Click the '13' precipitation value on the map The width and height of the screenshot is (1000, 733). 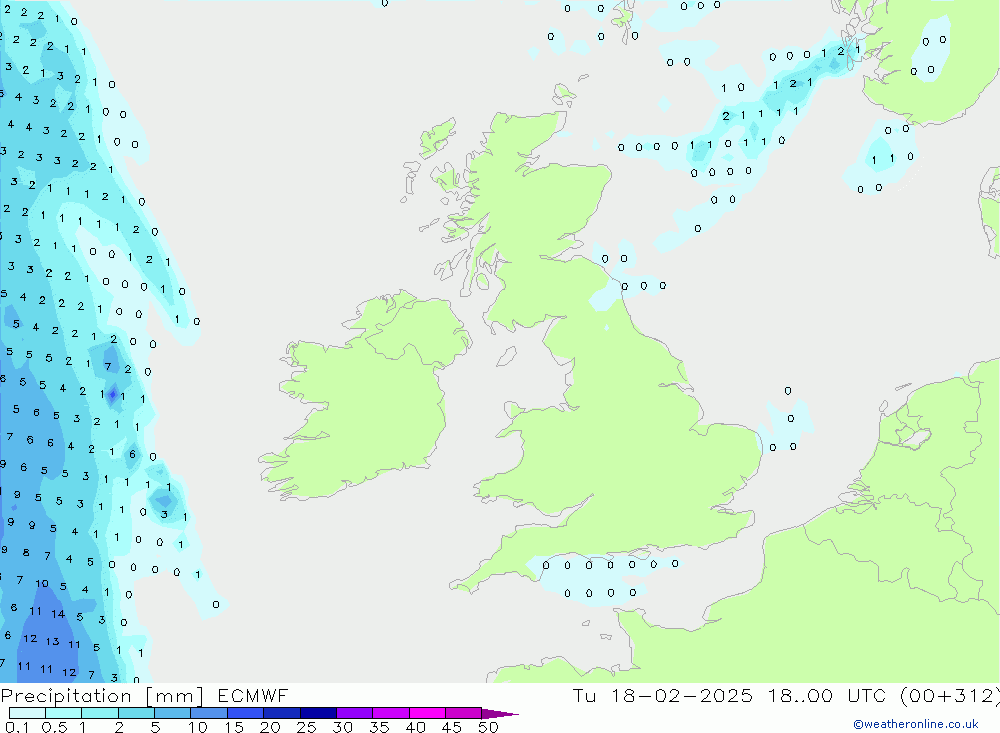click(52, 641)
